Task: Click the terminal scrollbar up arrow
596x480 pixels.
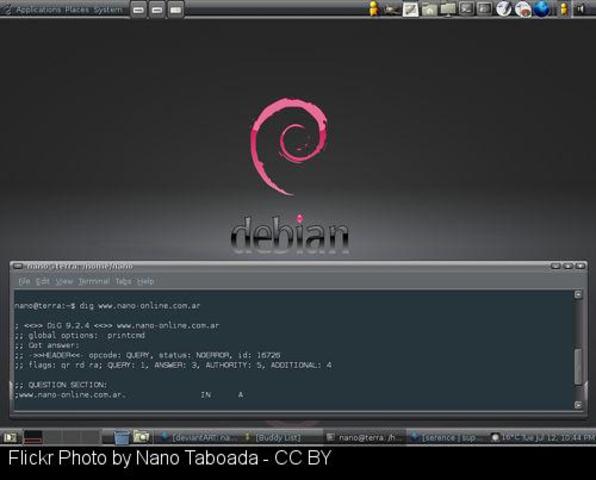Action: pos(578,295)
